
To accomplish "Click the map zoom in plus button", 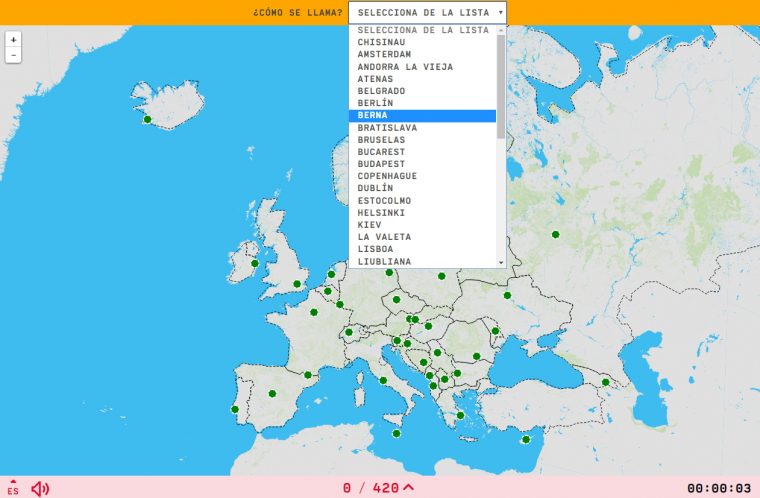I will pos(13,40).
